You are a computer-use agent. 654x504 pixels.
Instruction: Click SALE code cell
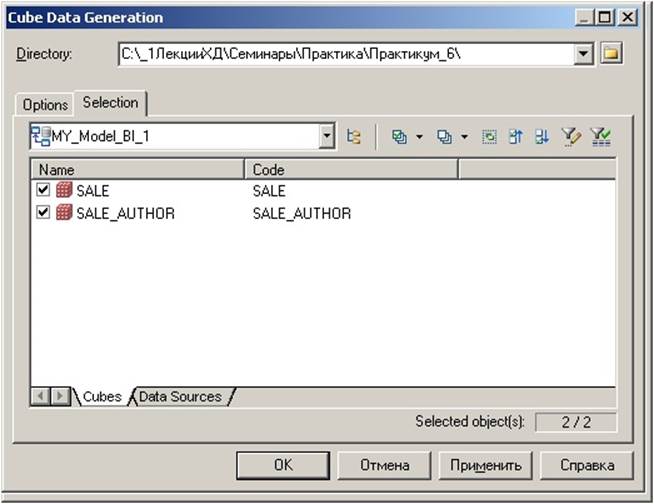(269, 191)
